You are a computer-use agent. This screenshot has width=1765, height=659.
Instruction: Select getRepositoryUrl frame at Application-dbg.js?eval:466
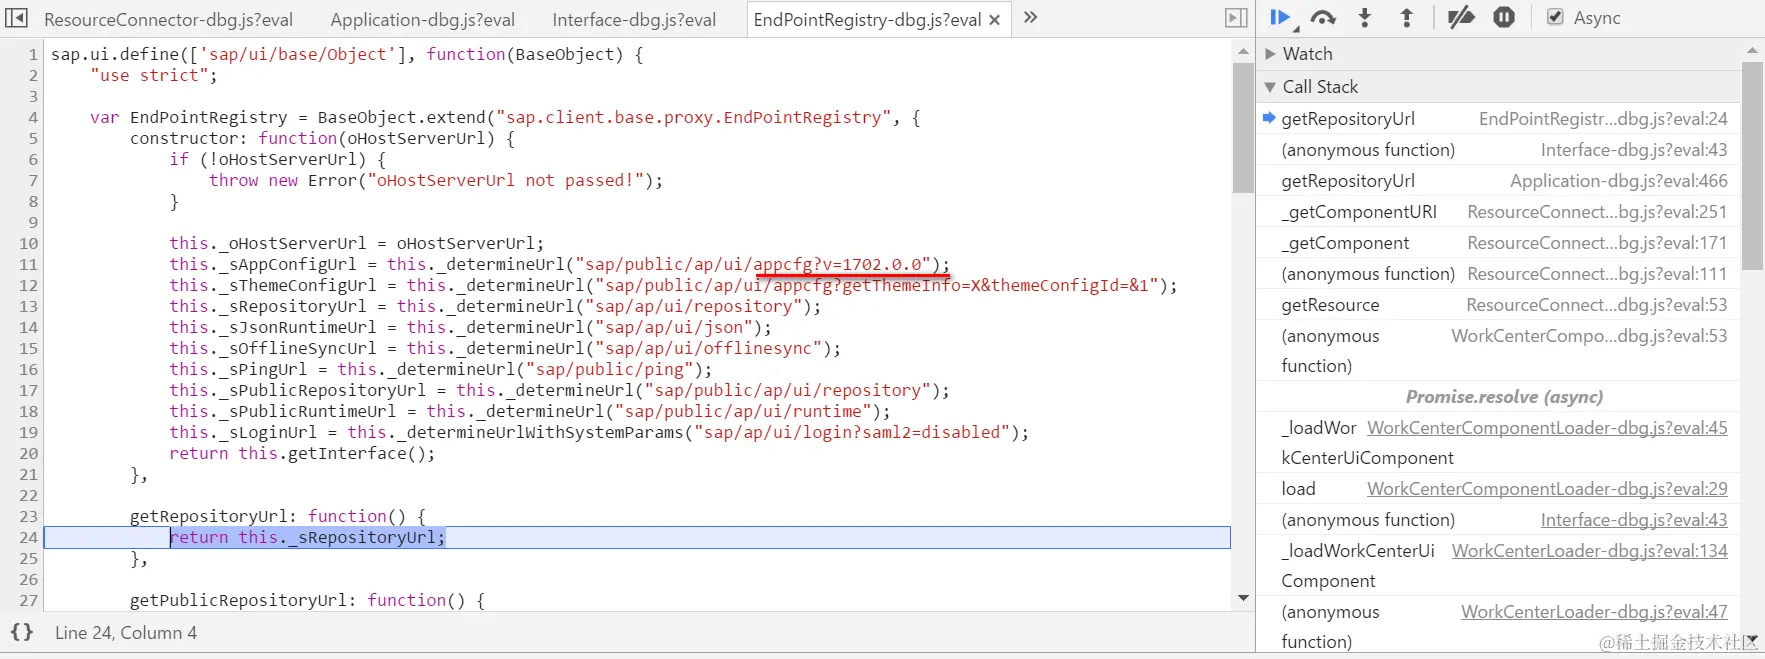(1498, 181)
